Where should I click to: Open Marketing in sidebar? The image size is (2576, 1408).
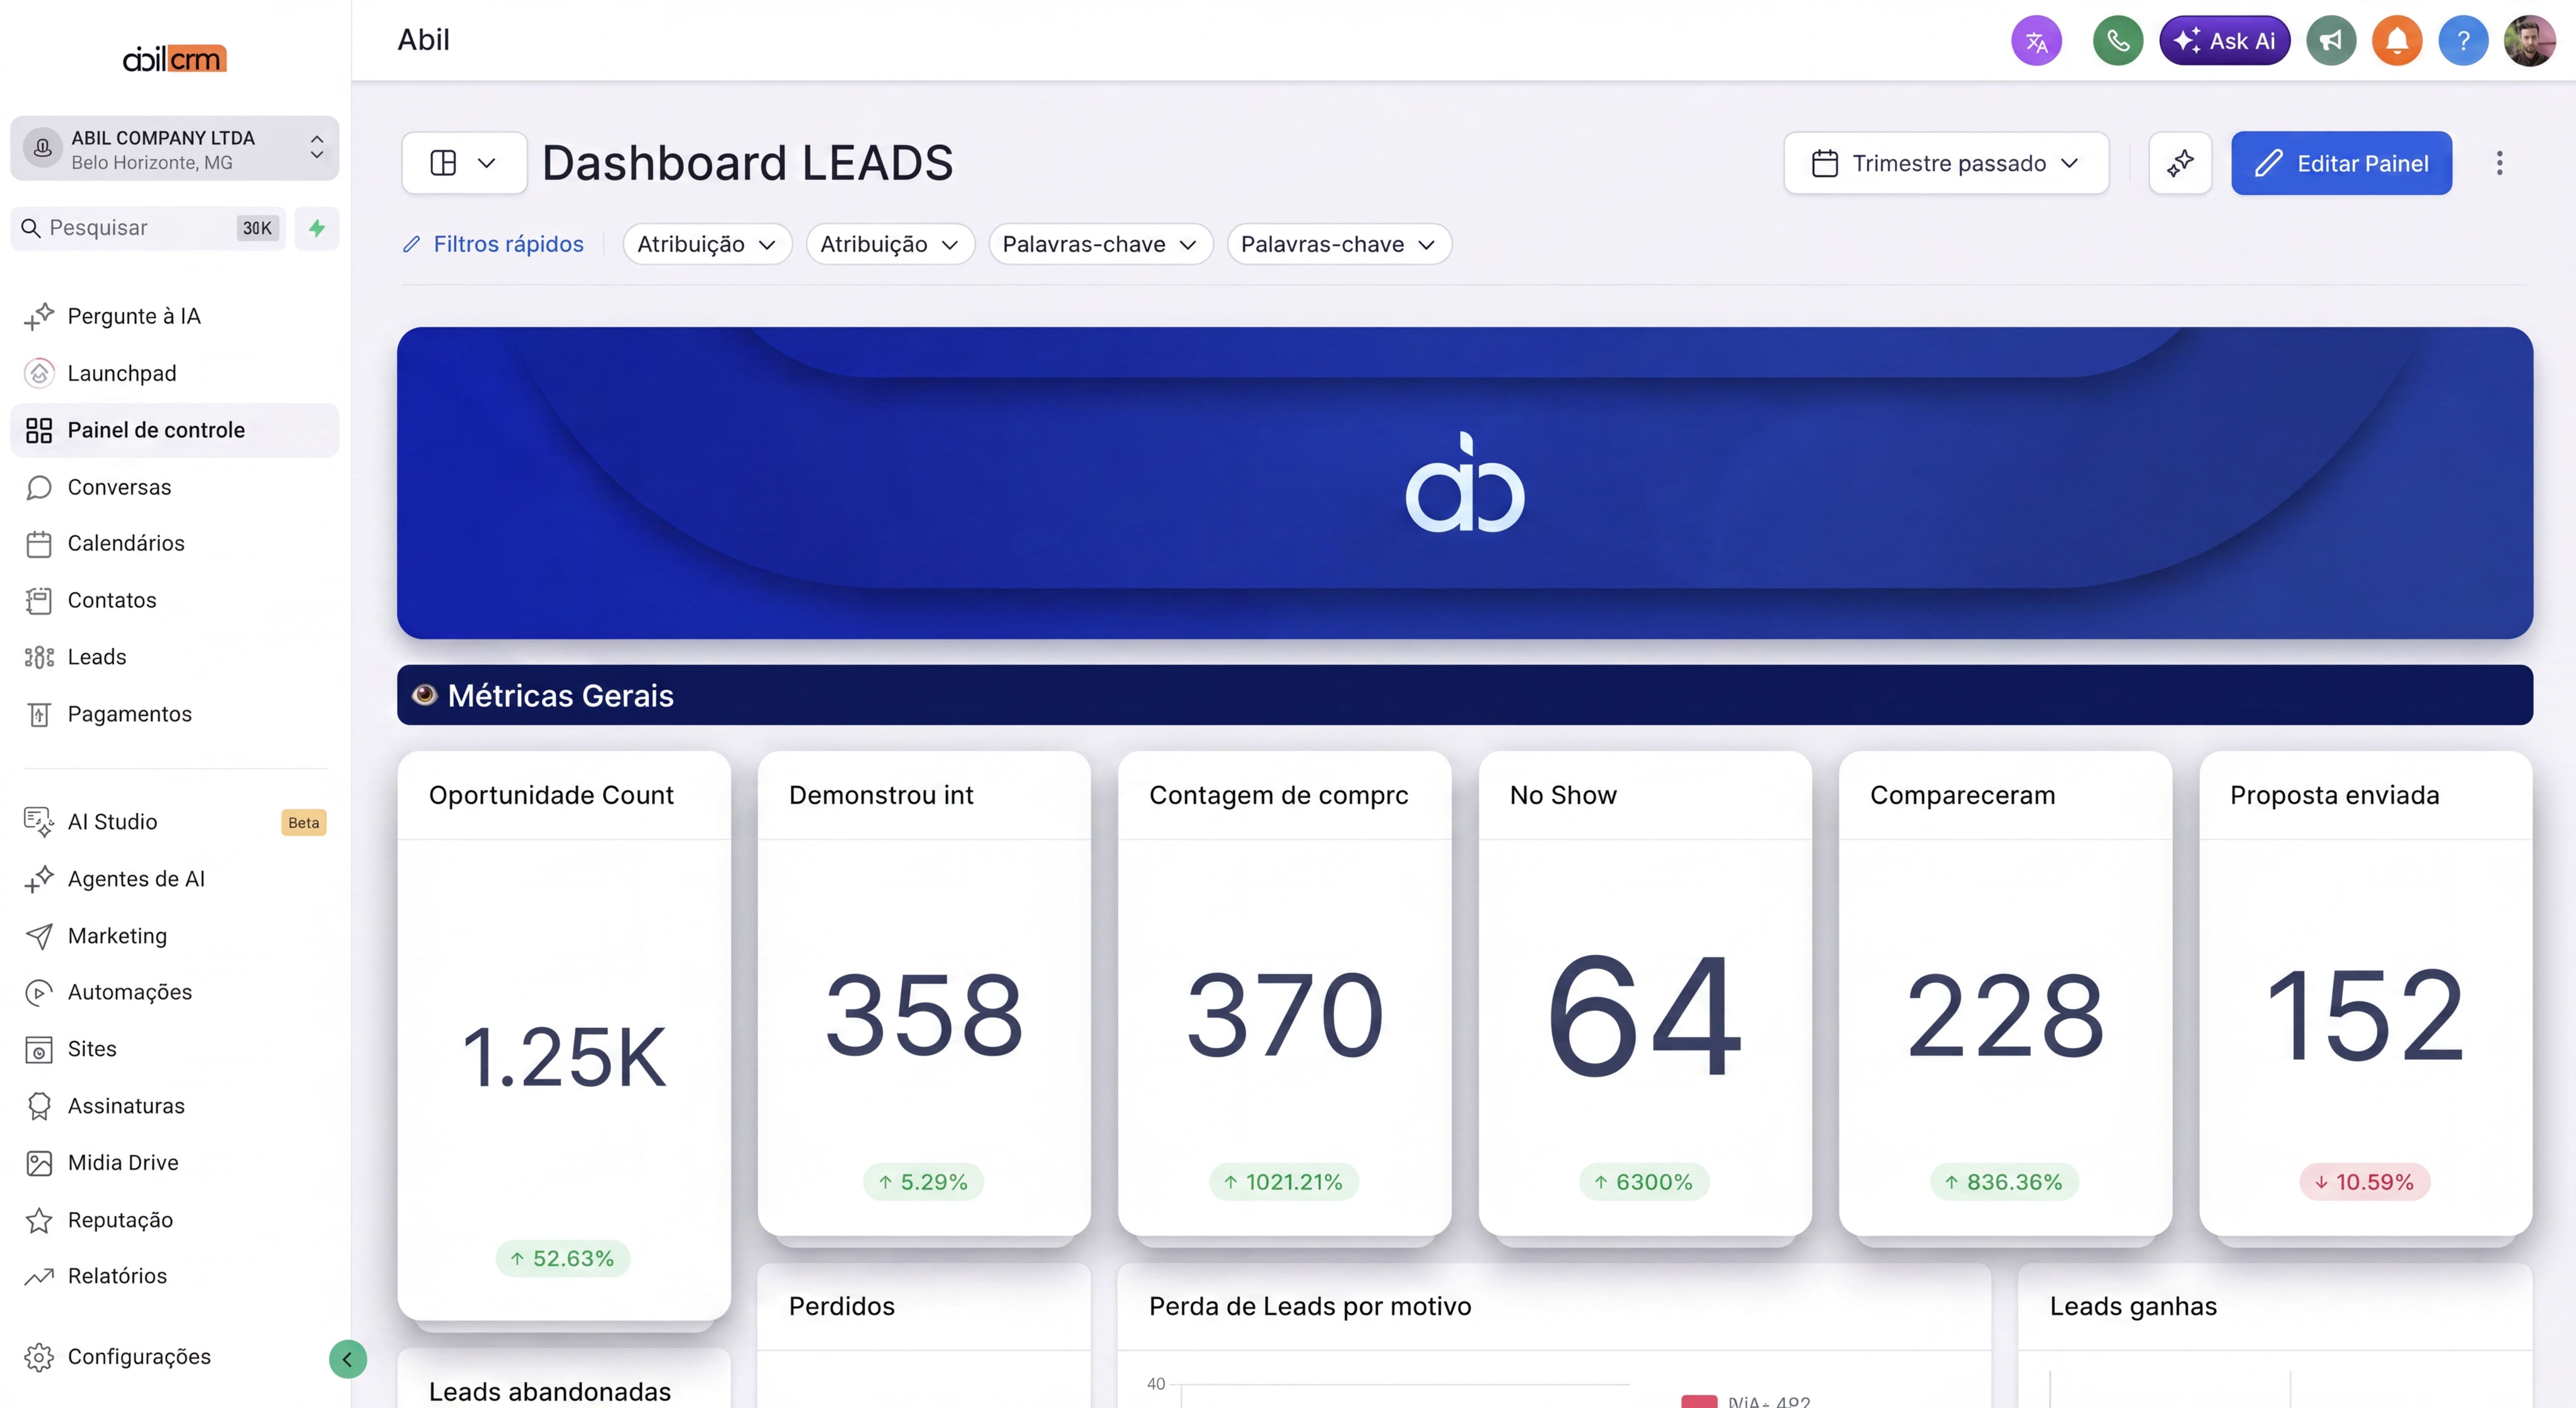click(175, 936)
